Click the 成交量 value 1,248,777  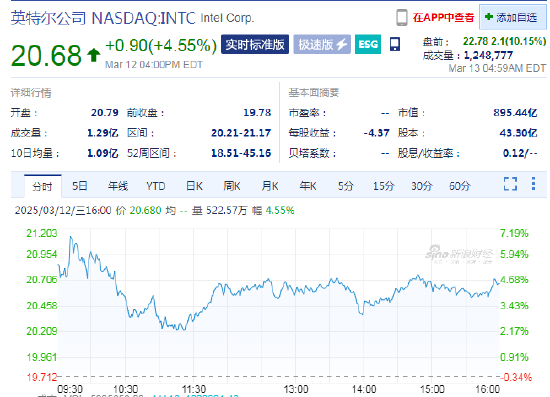click(488, 55)
